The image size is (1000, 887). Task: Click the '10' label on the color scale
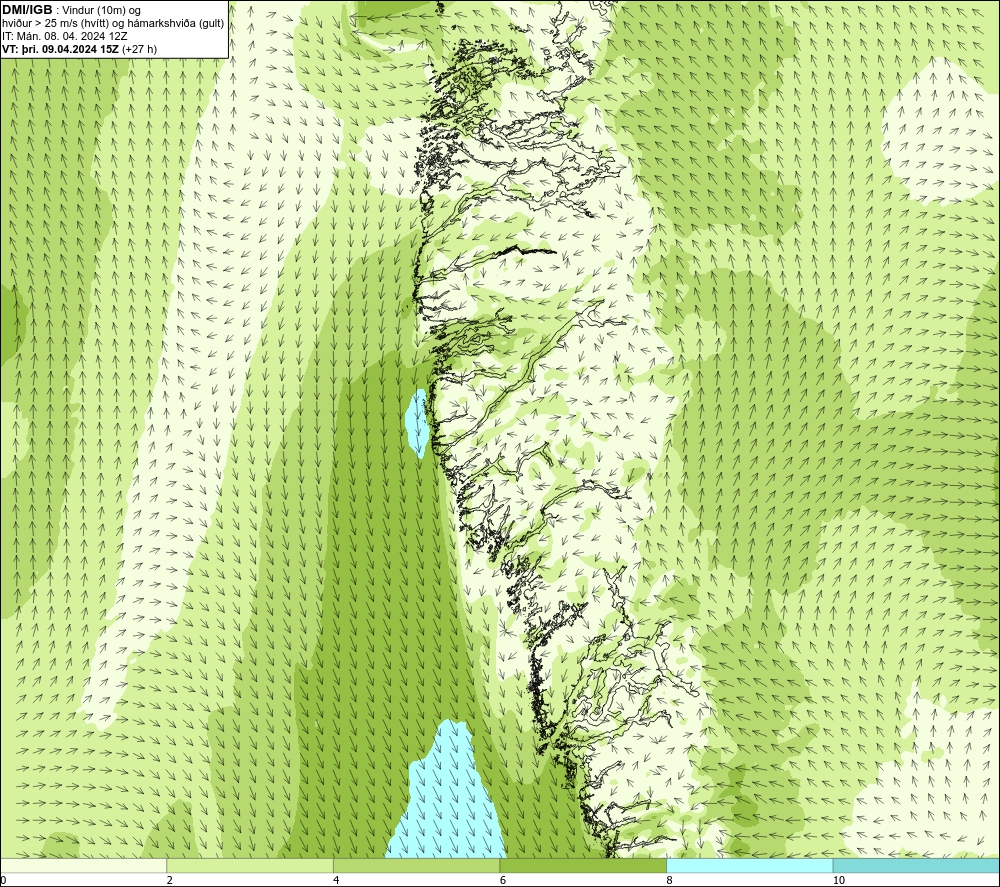(839, 880)
